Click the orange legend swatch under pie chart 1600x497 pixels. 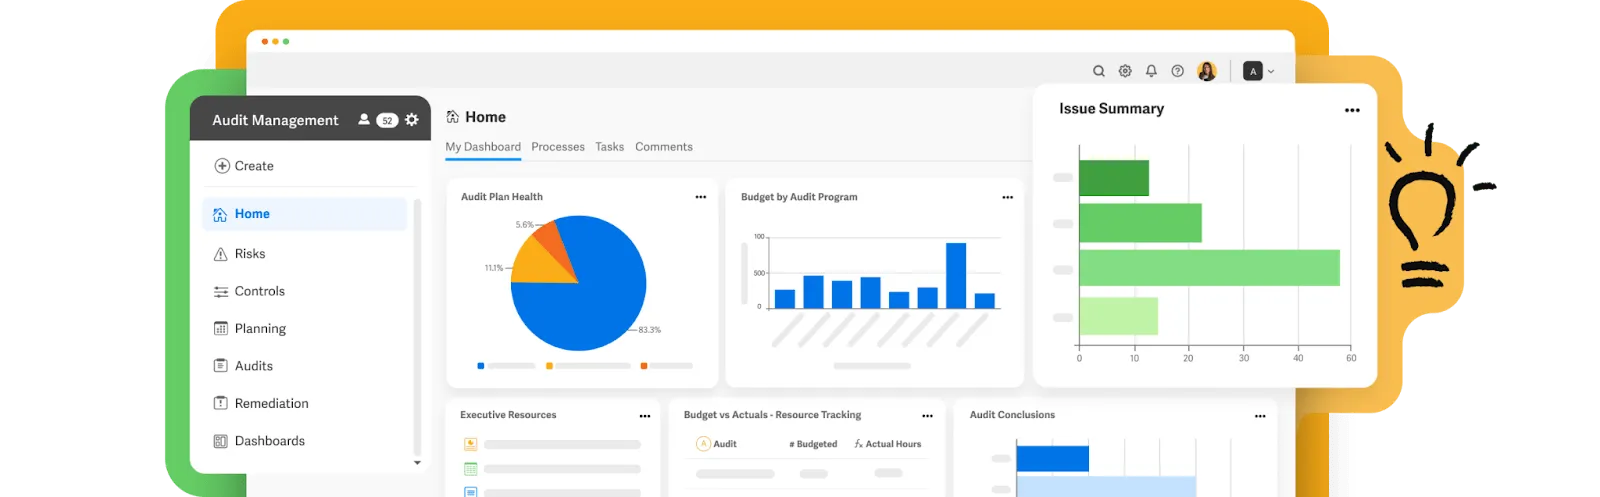pos(644,366)
